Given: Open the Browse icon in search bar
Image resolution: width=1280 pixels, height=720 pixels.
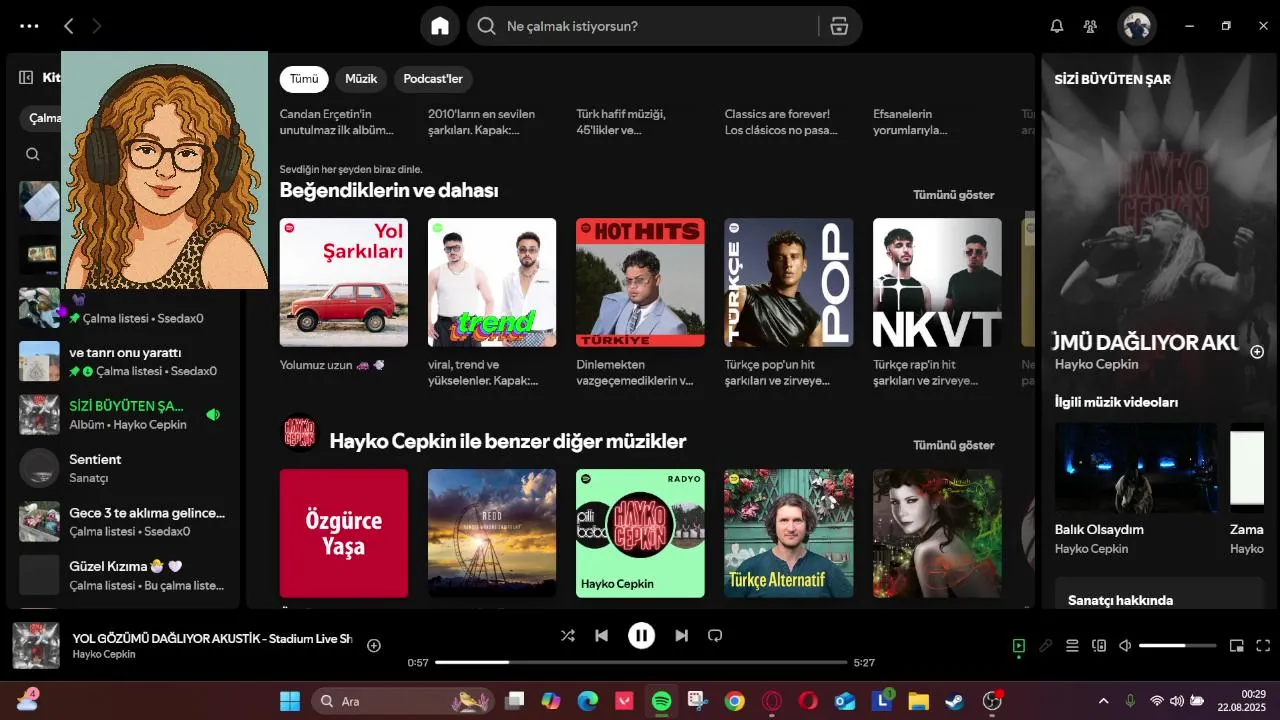Looking at the screenshot, I should [839, 26].
